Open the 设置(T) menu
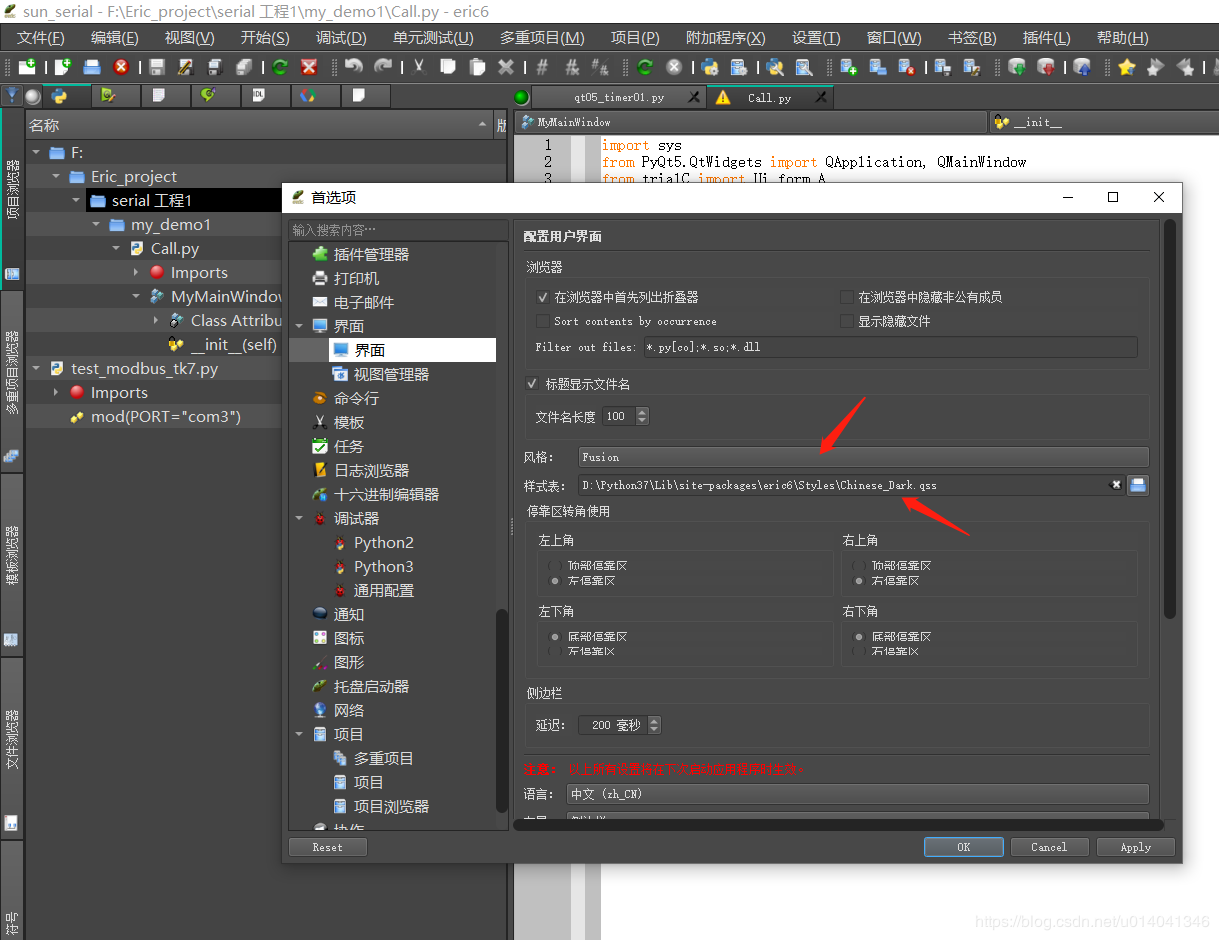Image resolution: width=1219 pixels, height=940 pixels. pos(816,38)
